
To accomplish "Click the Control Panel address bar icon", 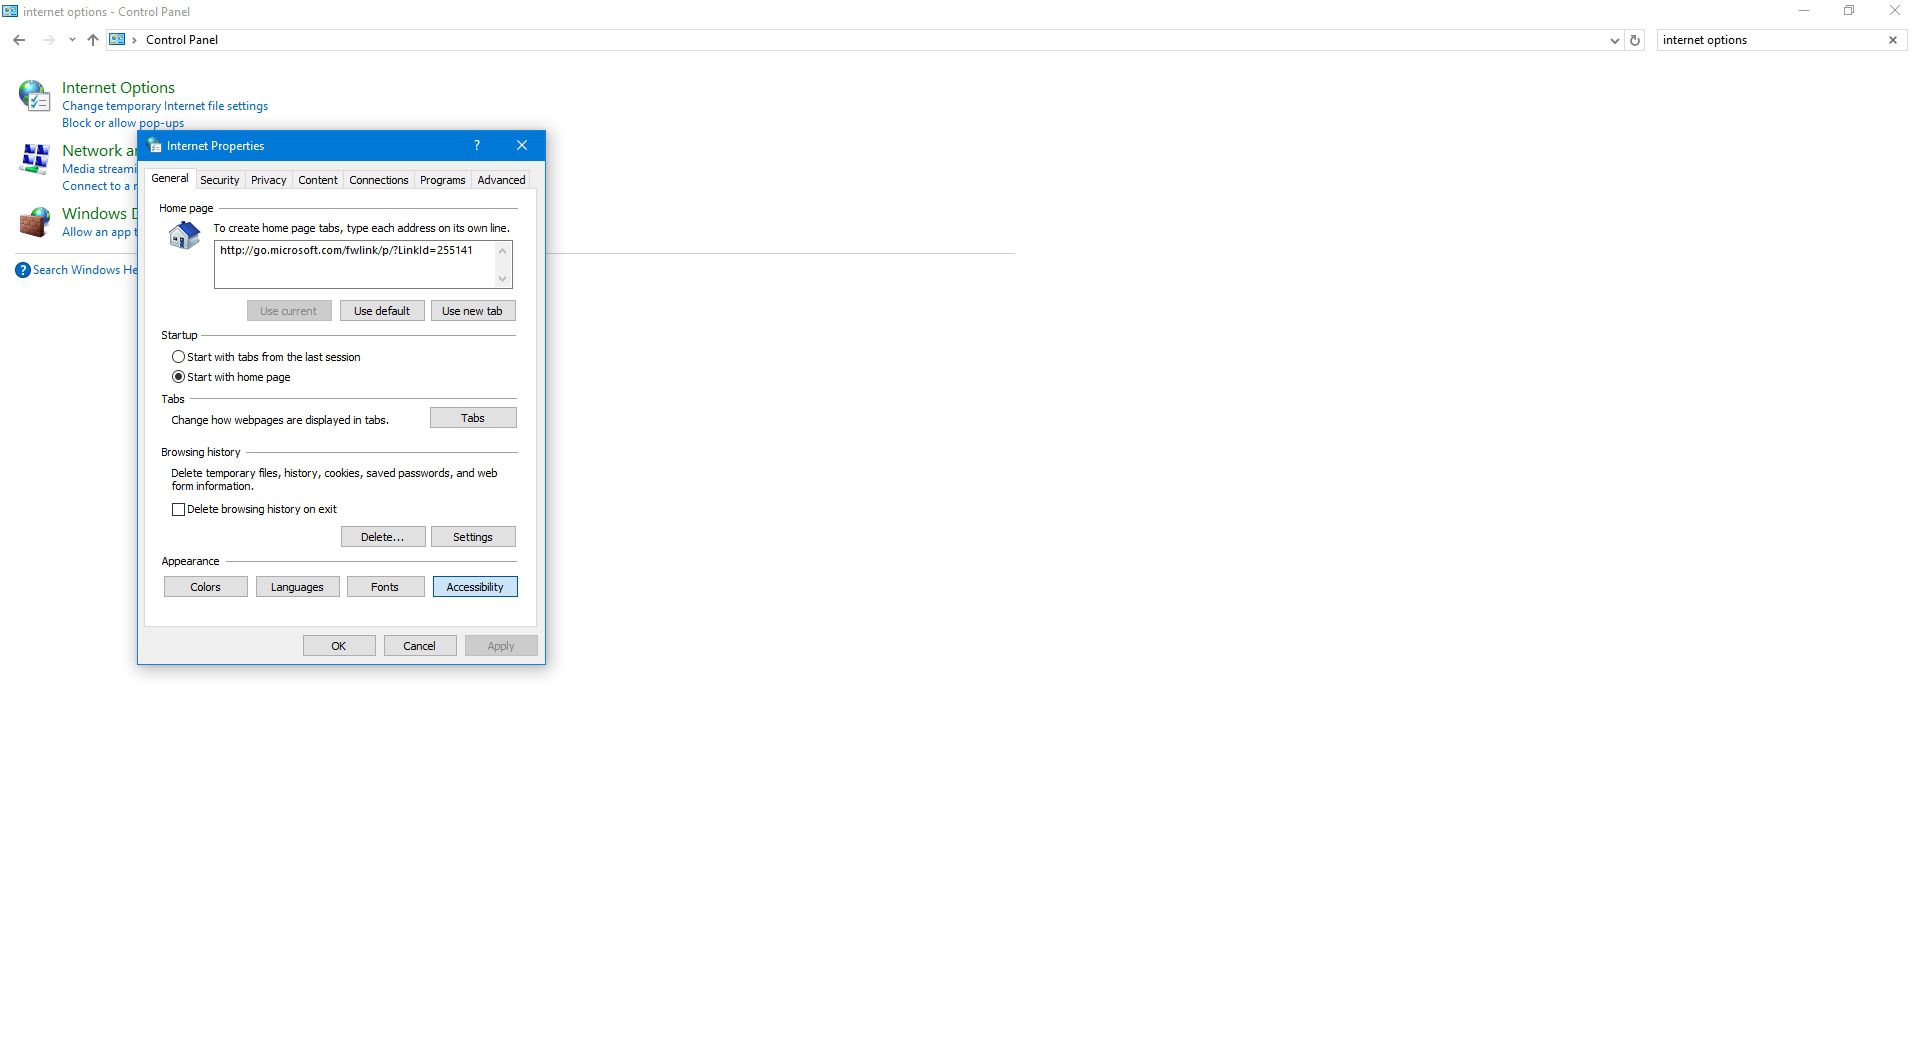I will coord(117,40).
